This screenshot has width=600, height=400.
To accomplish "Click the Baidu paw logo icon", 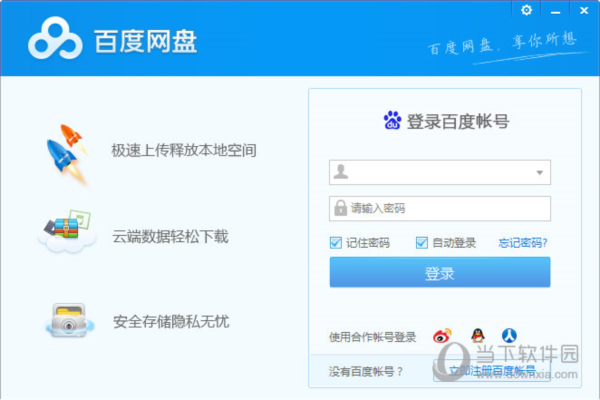I will (392, 121).
